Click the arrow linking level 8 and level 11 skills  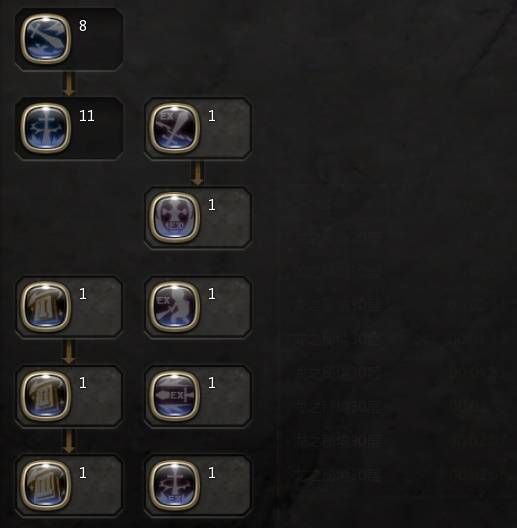click(69, 84)
